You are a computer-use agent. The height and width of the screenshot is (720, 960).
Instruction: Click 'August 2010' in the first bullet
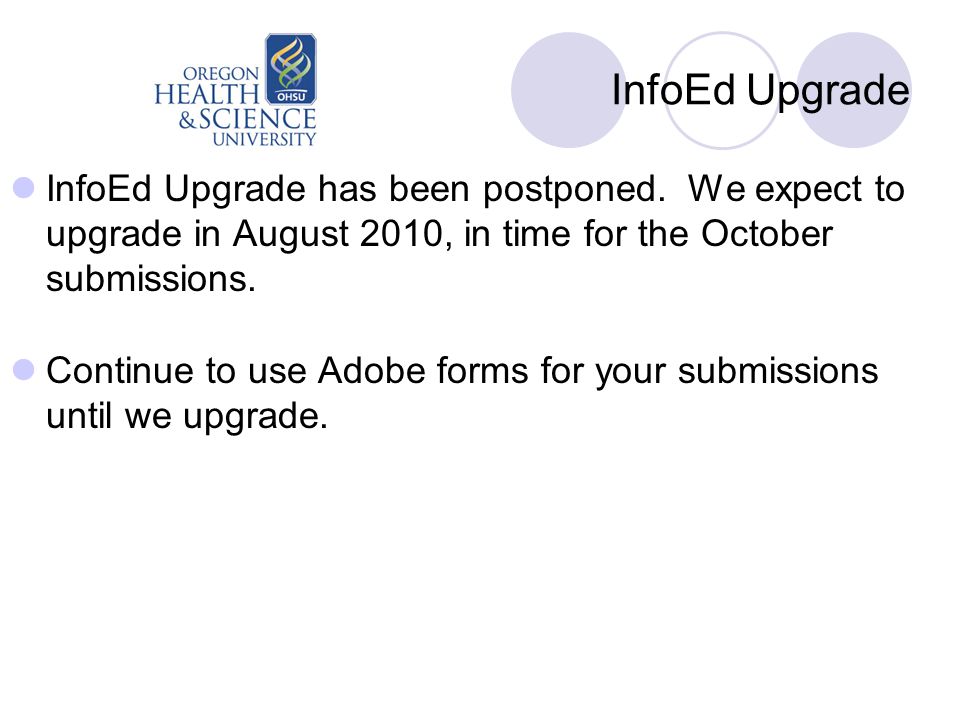pos(337,234)
